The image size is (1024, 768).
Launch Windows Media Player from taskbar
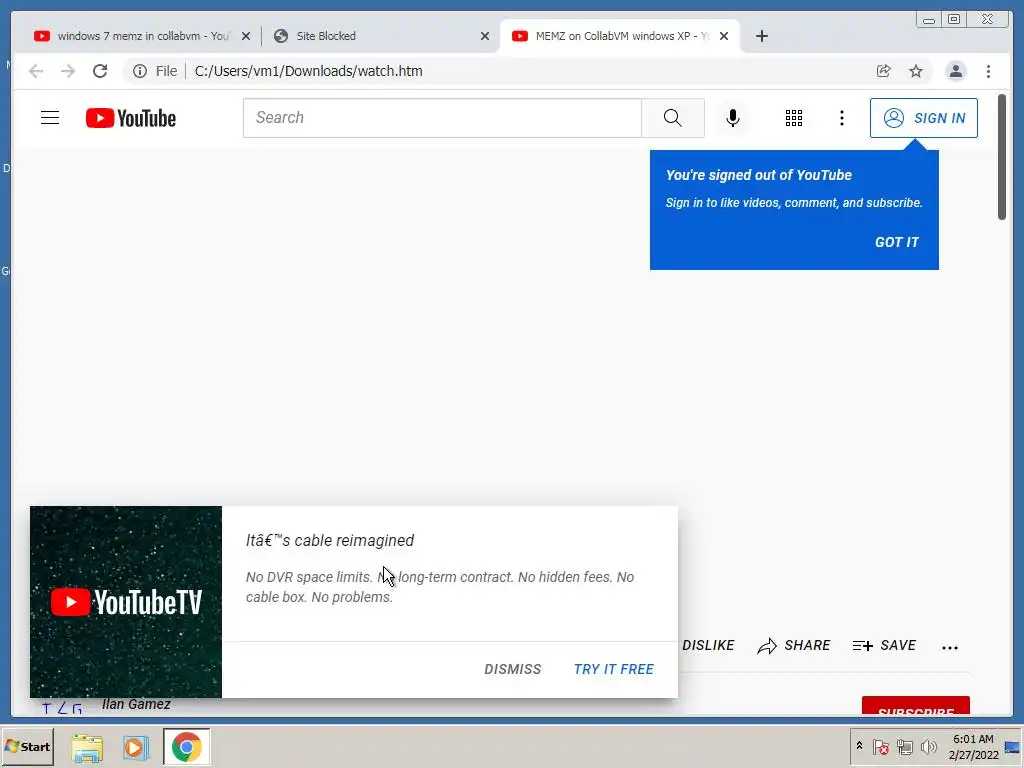(136, 747)
